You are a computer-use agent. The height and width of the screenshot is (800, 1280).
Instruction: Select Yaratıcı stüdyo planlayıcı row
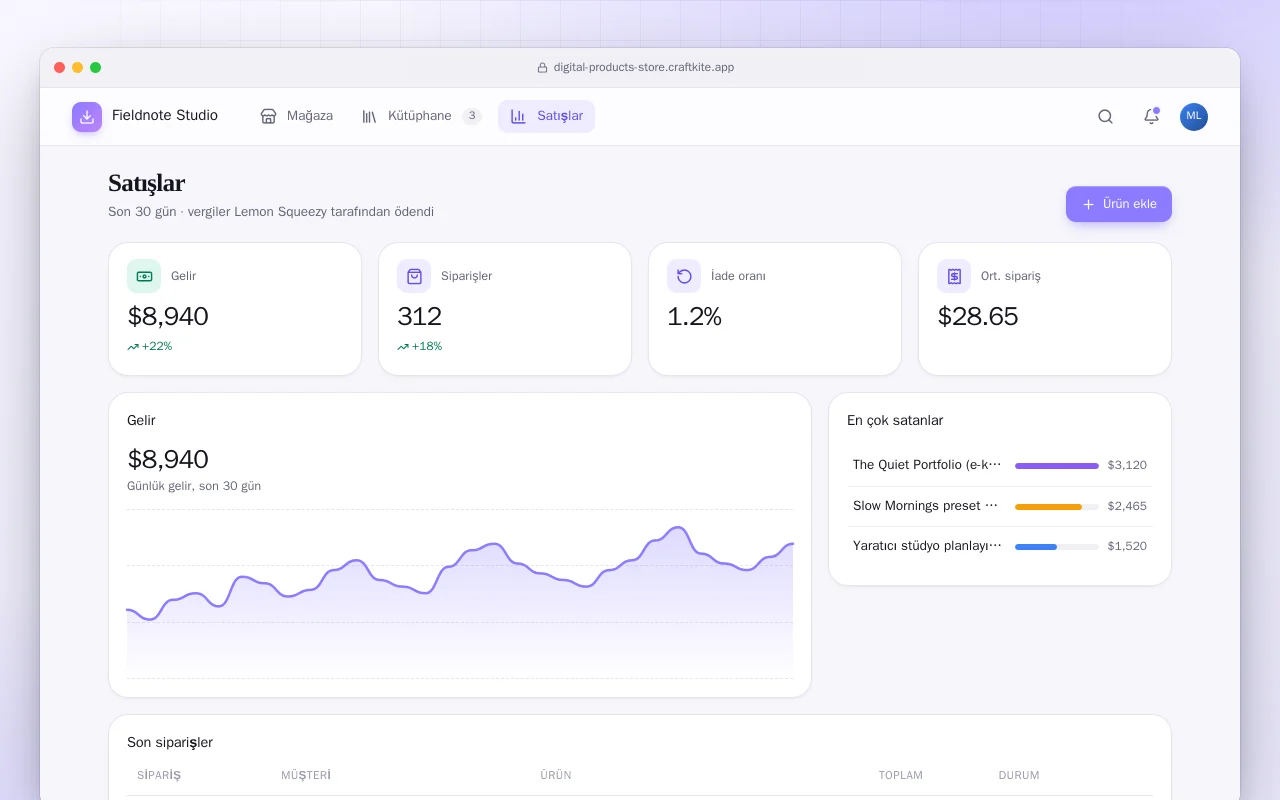1000,547
